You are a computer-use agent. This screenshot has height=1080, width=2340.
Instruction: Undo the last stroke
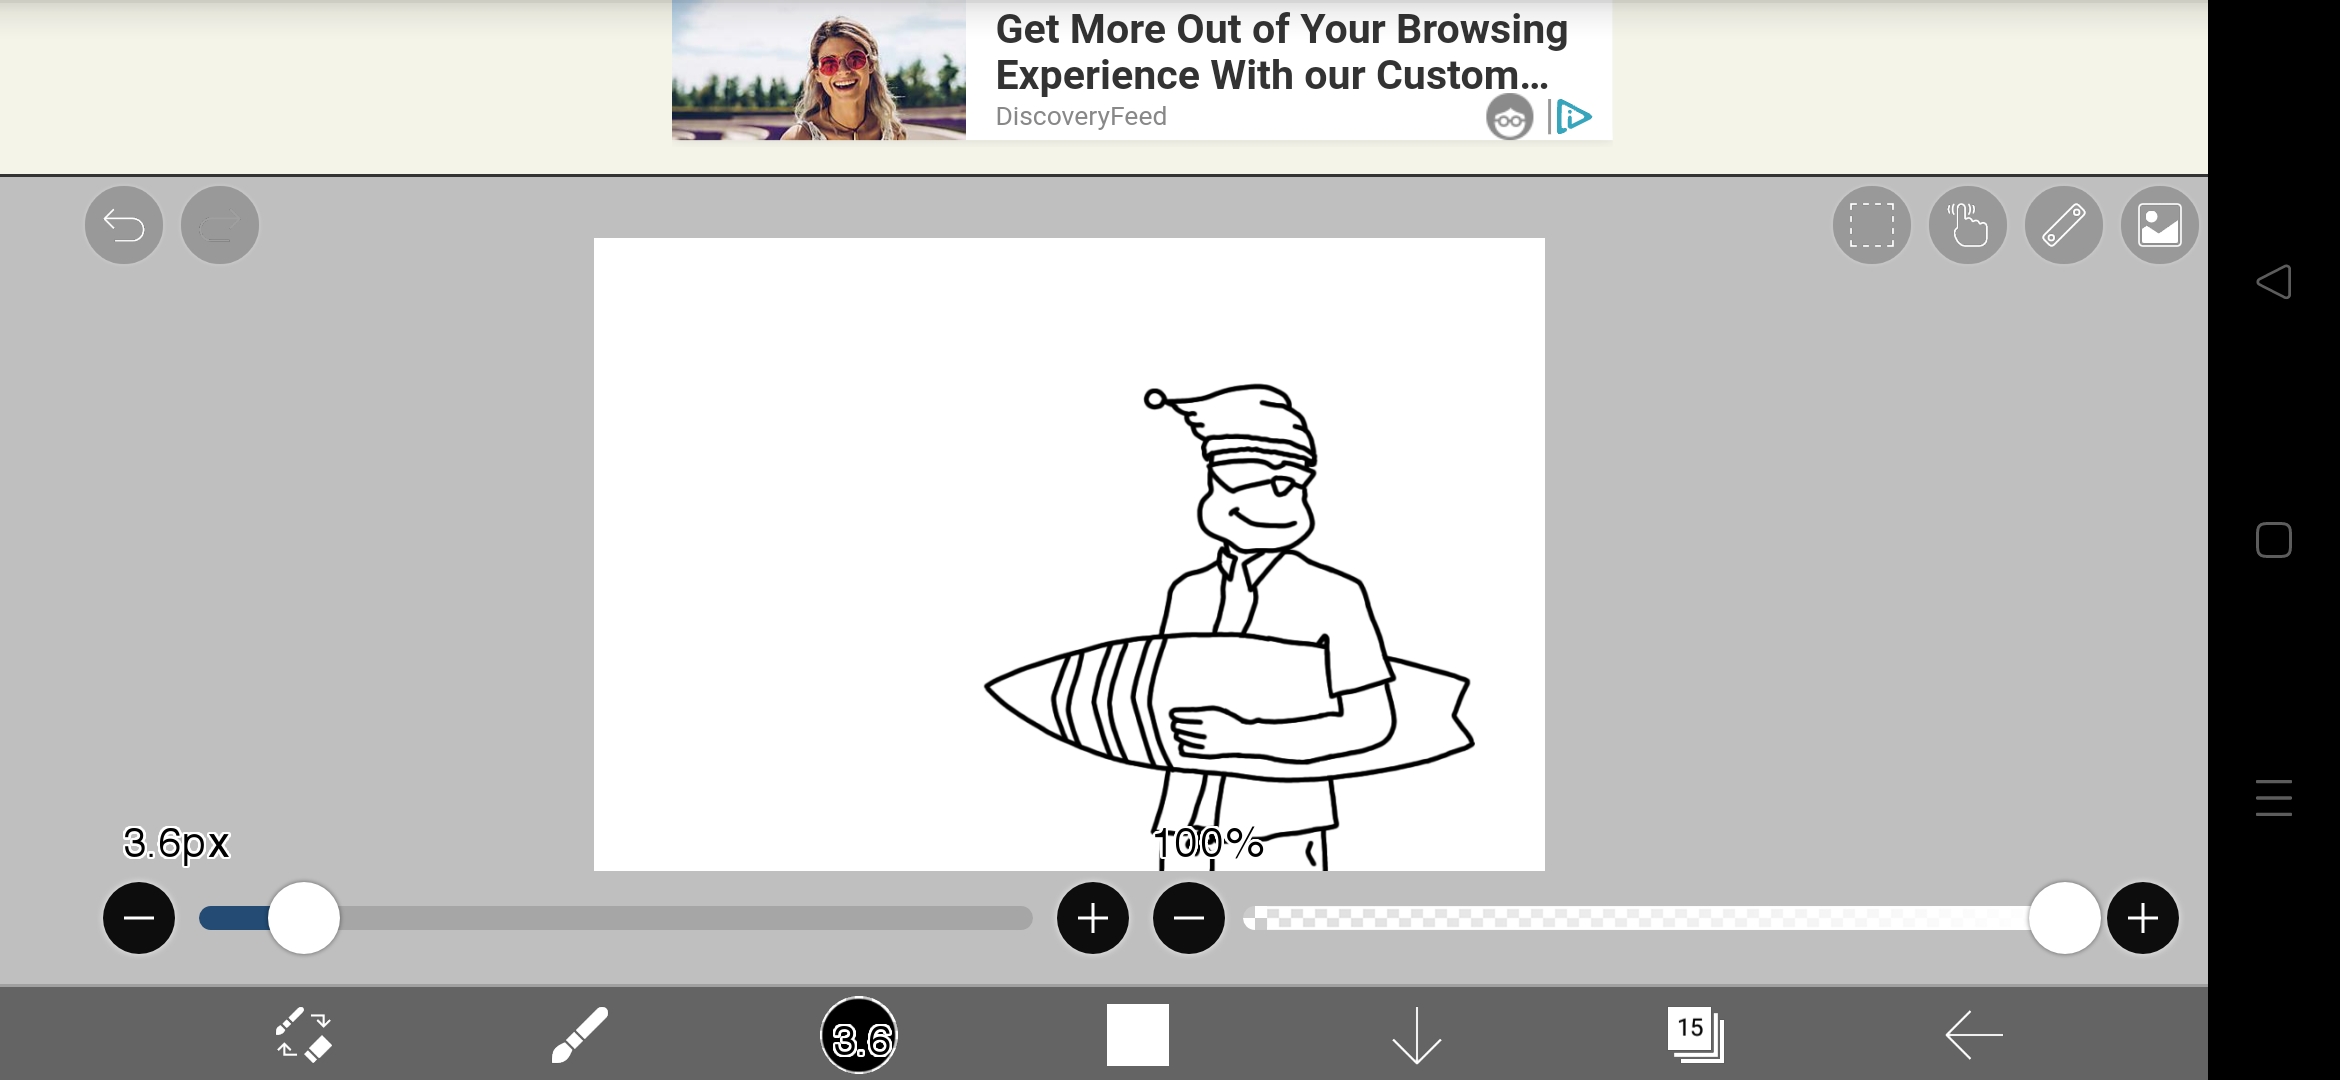click(124, 225)
